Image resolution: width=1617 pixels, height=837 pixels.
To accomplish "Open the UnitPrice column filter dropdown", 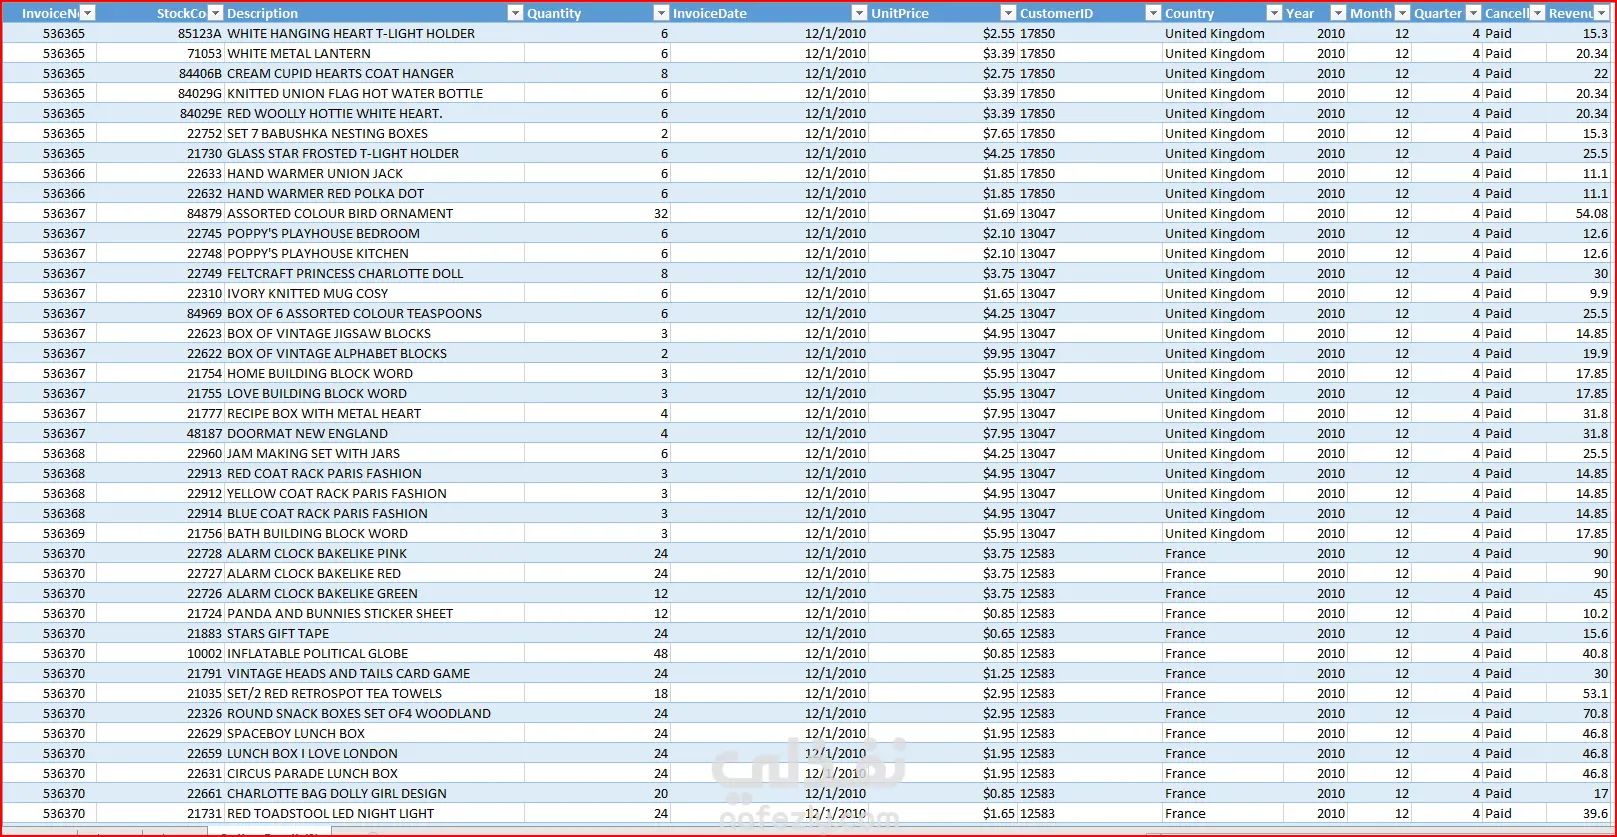I will click(1008, 13).
